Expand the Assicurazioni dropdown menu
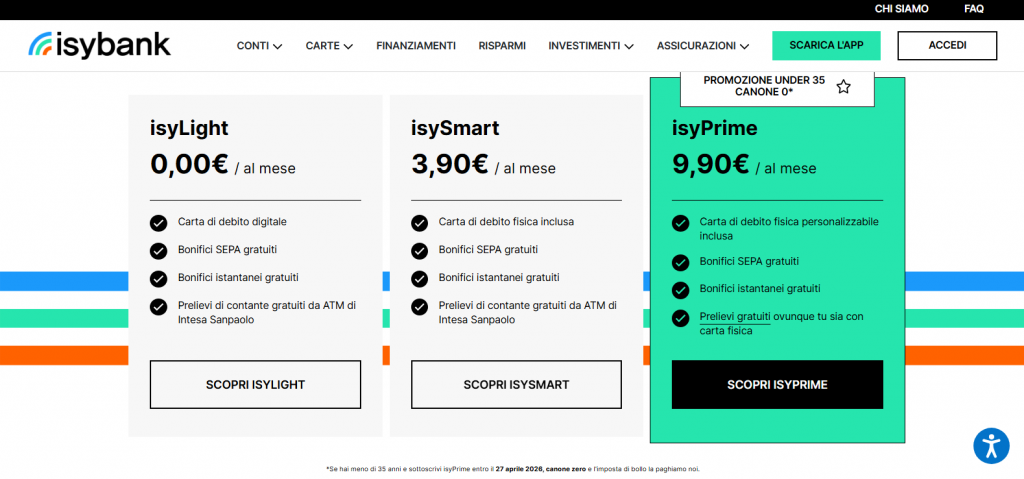The image size is (1024, 479). click(x=703, y=46)
